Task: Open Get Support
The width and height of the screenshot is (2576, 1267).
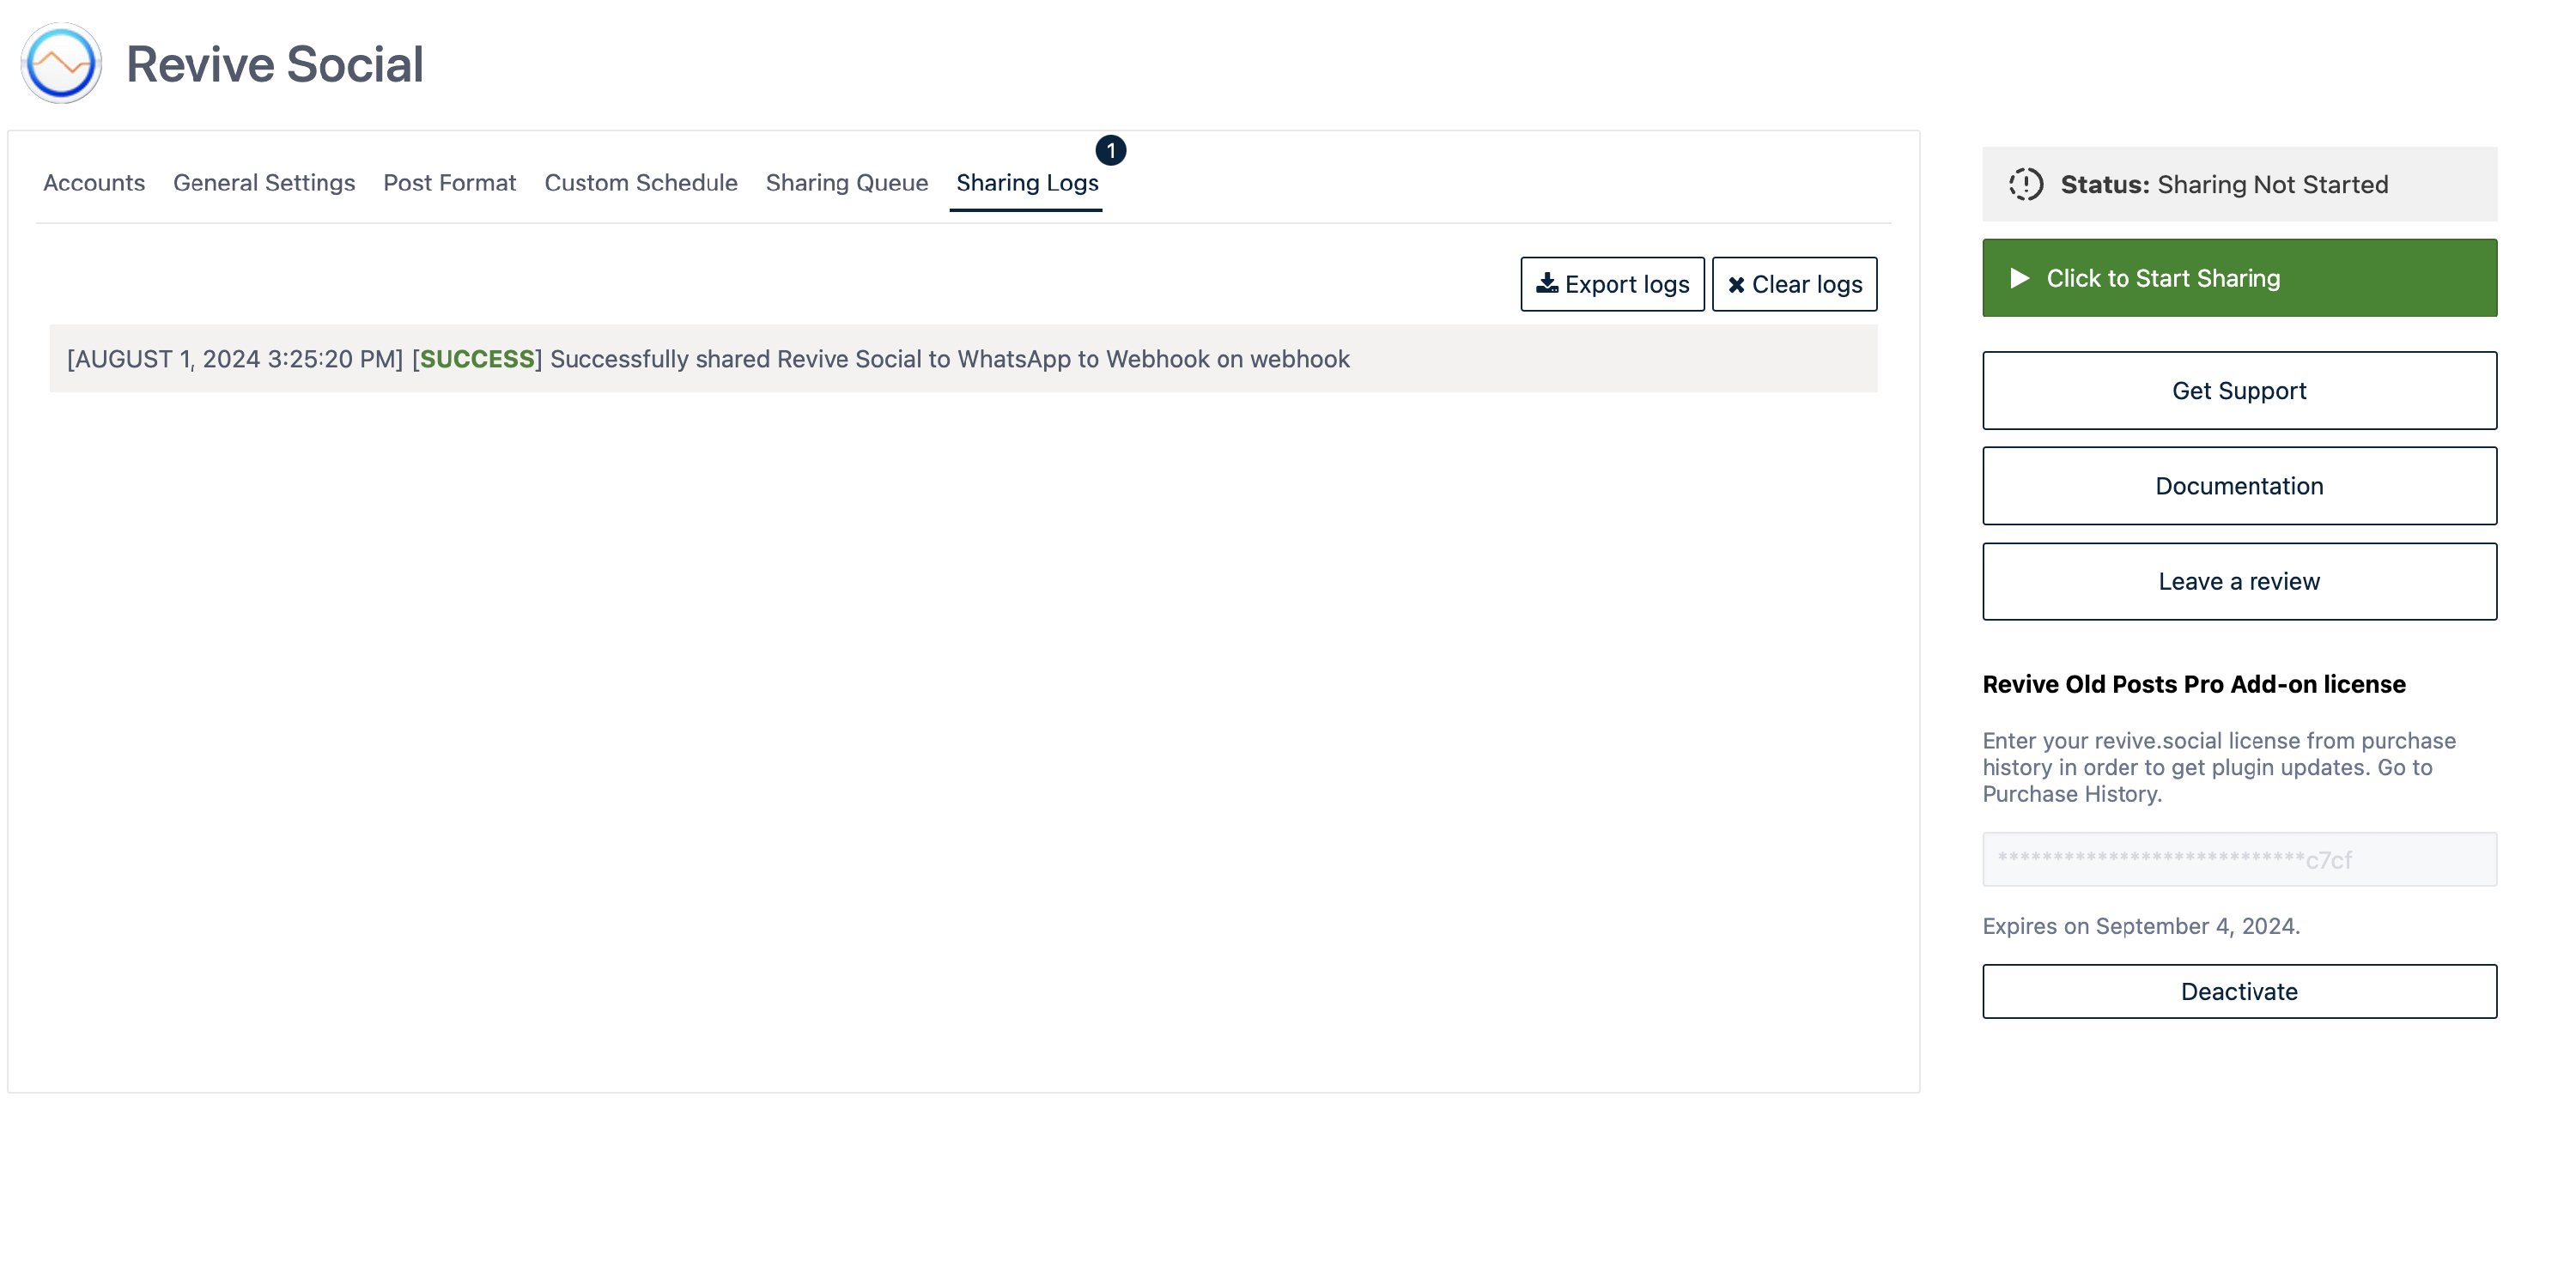Action: point(2238,391)
